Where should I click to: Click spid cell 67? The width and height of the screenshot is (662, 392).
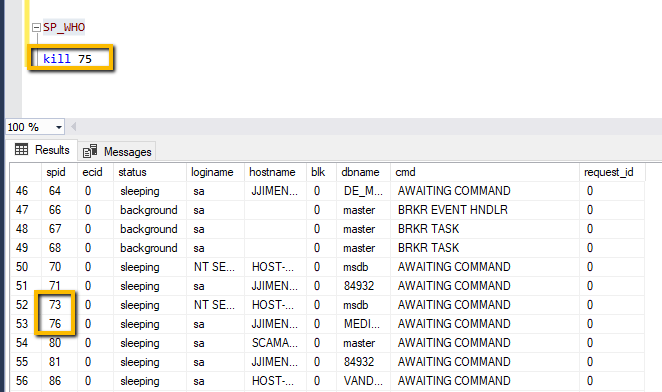tap(59, 229)
